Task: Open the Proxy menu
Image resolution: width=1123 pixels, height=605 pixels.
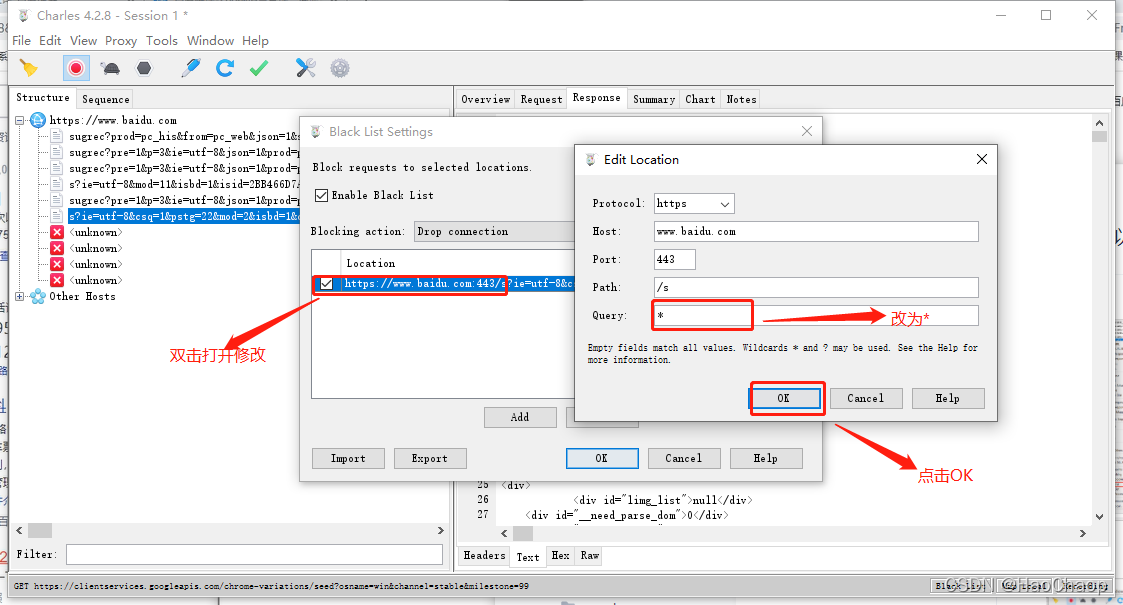Action: pos(121,41)
